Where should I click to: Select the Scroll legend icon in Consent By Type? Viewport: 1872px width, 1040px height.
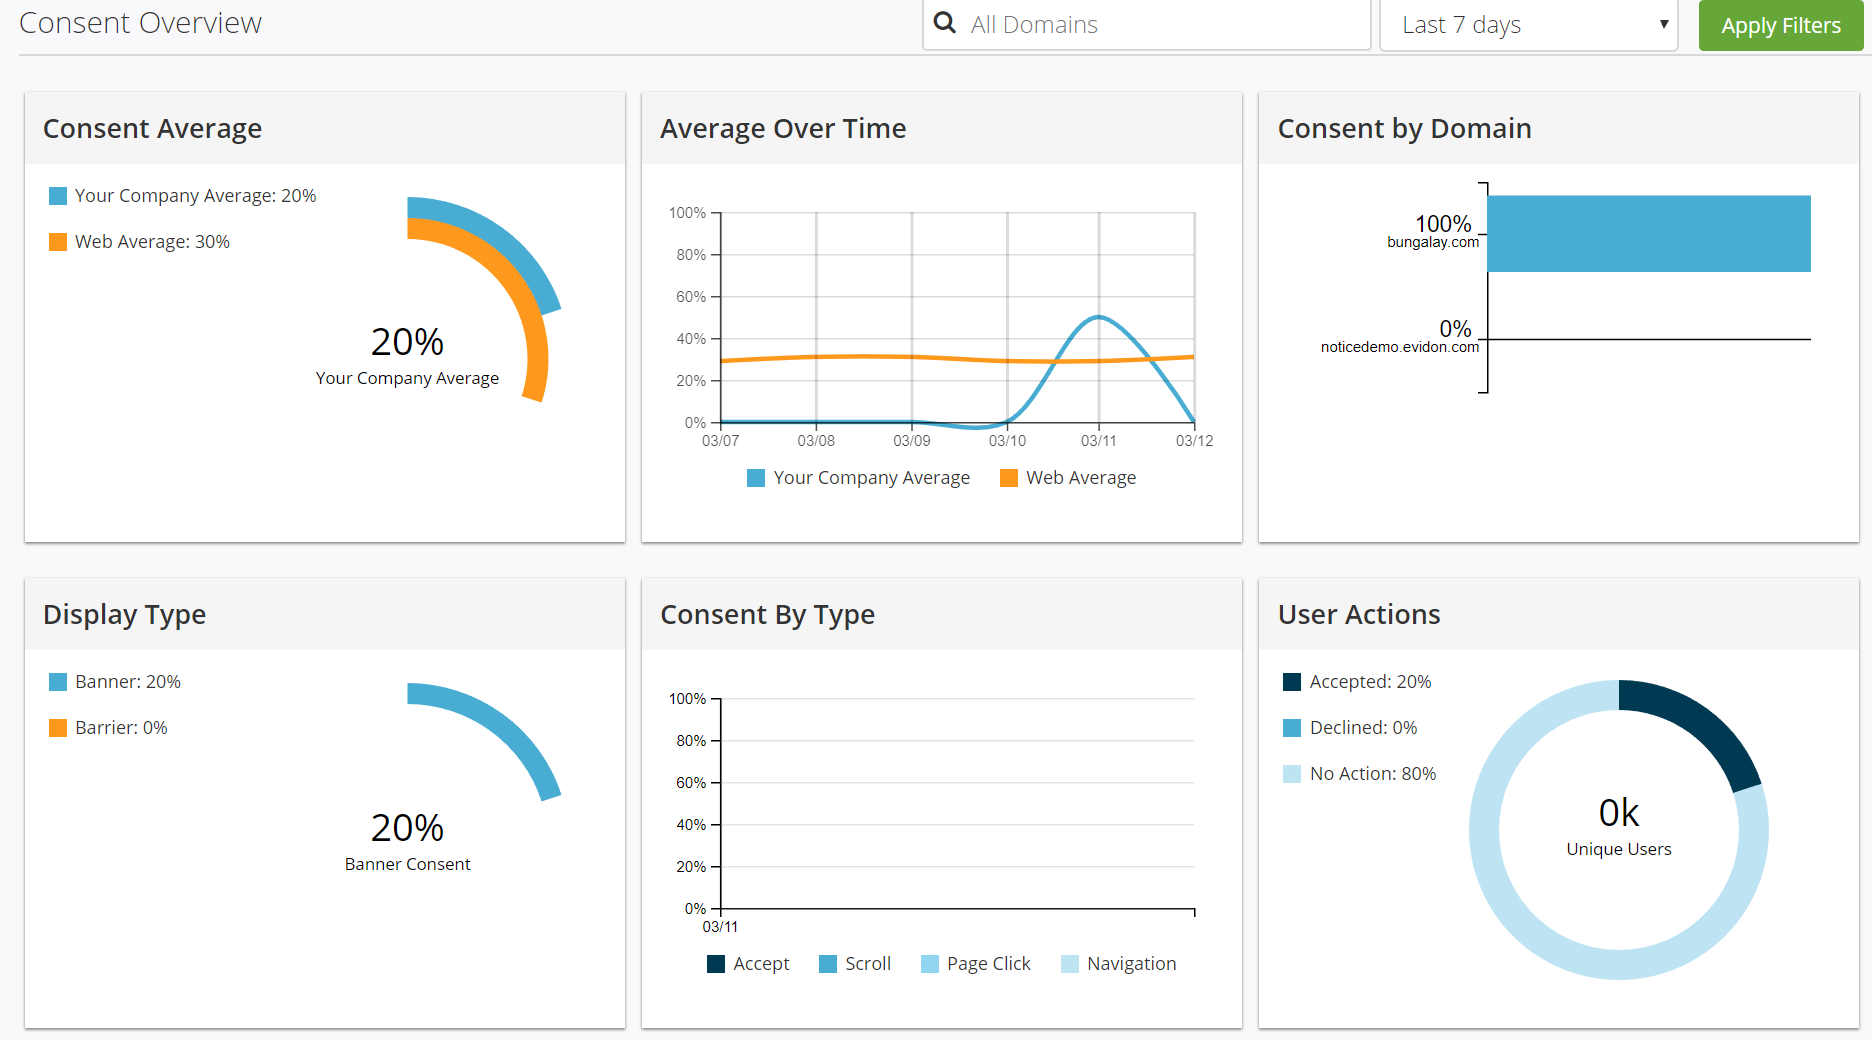(x=827, y=963)
